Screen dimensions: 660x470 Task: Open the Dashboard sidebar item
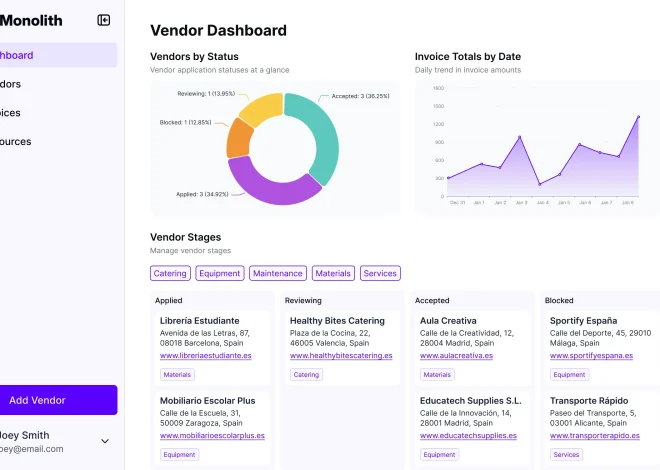point(59,55)
